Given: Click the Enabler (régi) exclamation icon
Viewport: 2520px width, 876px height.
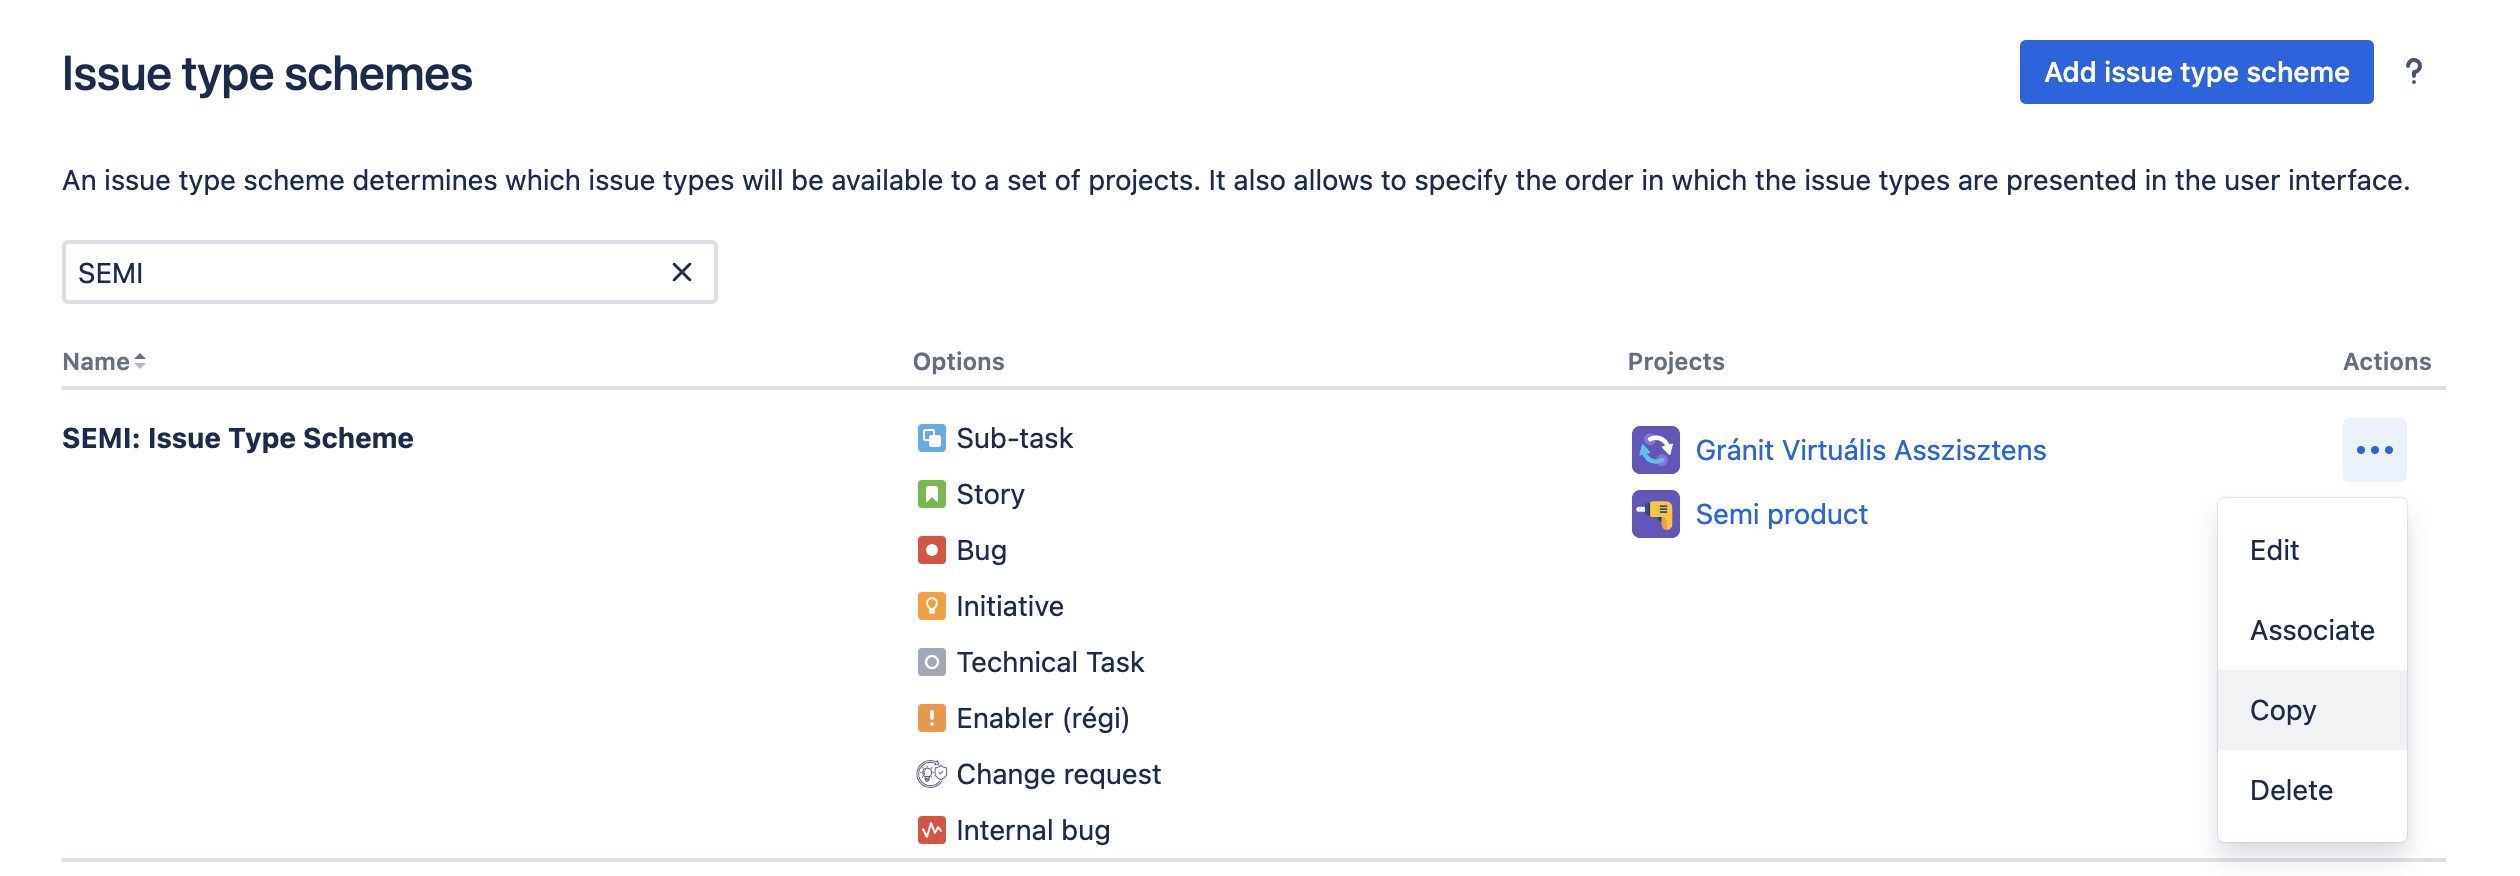Looking at the screenshot, I should click(x=931, y=718).
